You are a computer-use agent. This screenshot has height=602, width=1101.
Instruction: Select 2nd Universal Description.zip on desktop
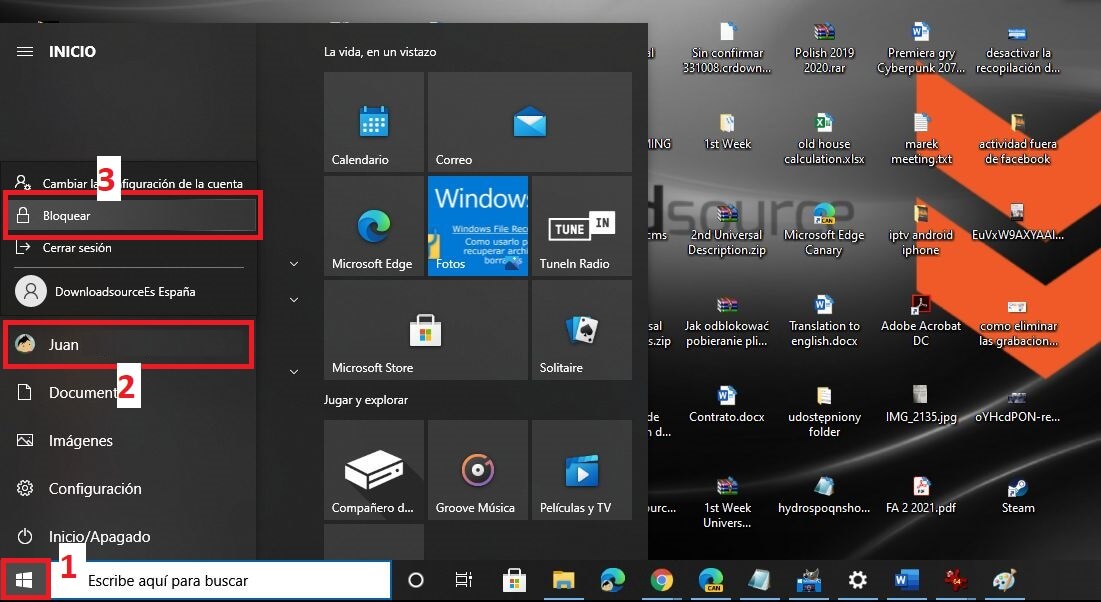727,230
